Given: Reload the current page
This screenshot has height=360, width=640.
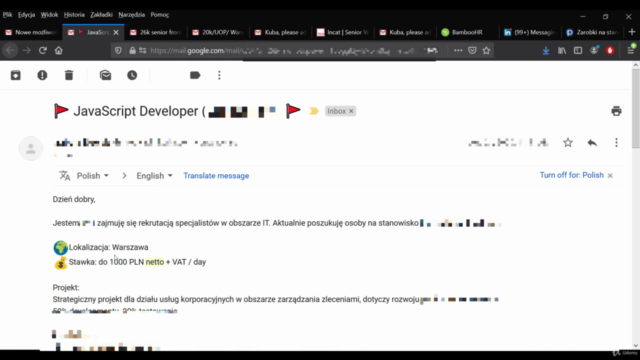Looking at the screenshot, I should tap(42, 51).
